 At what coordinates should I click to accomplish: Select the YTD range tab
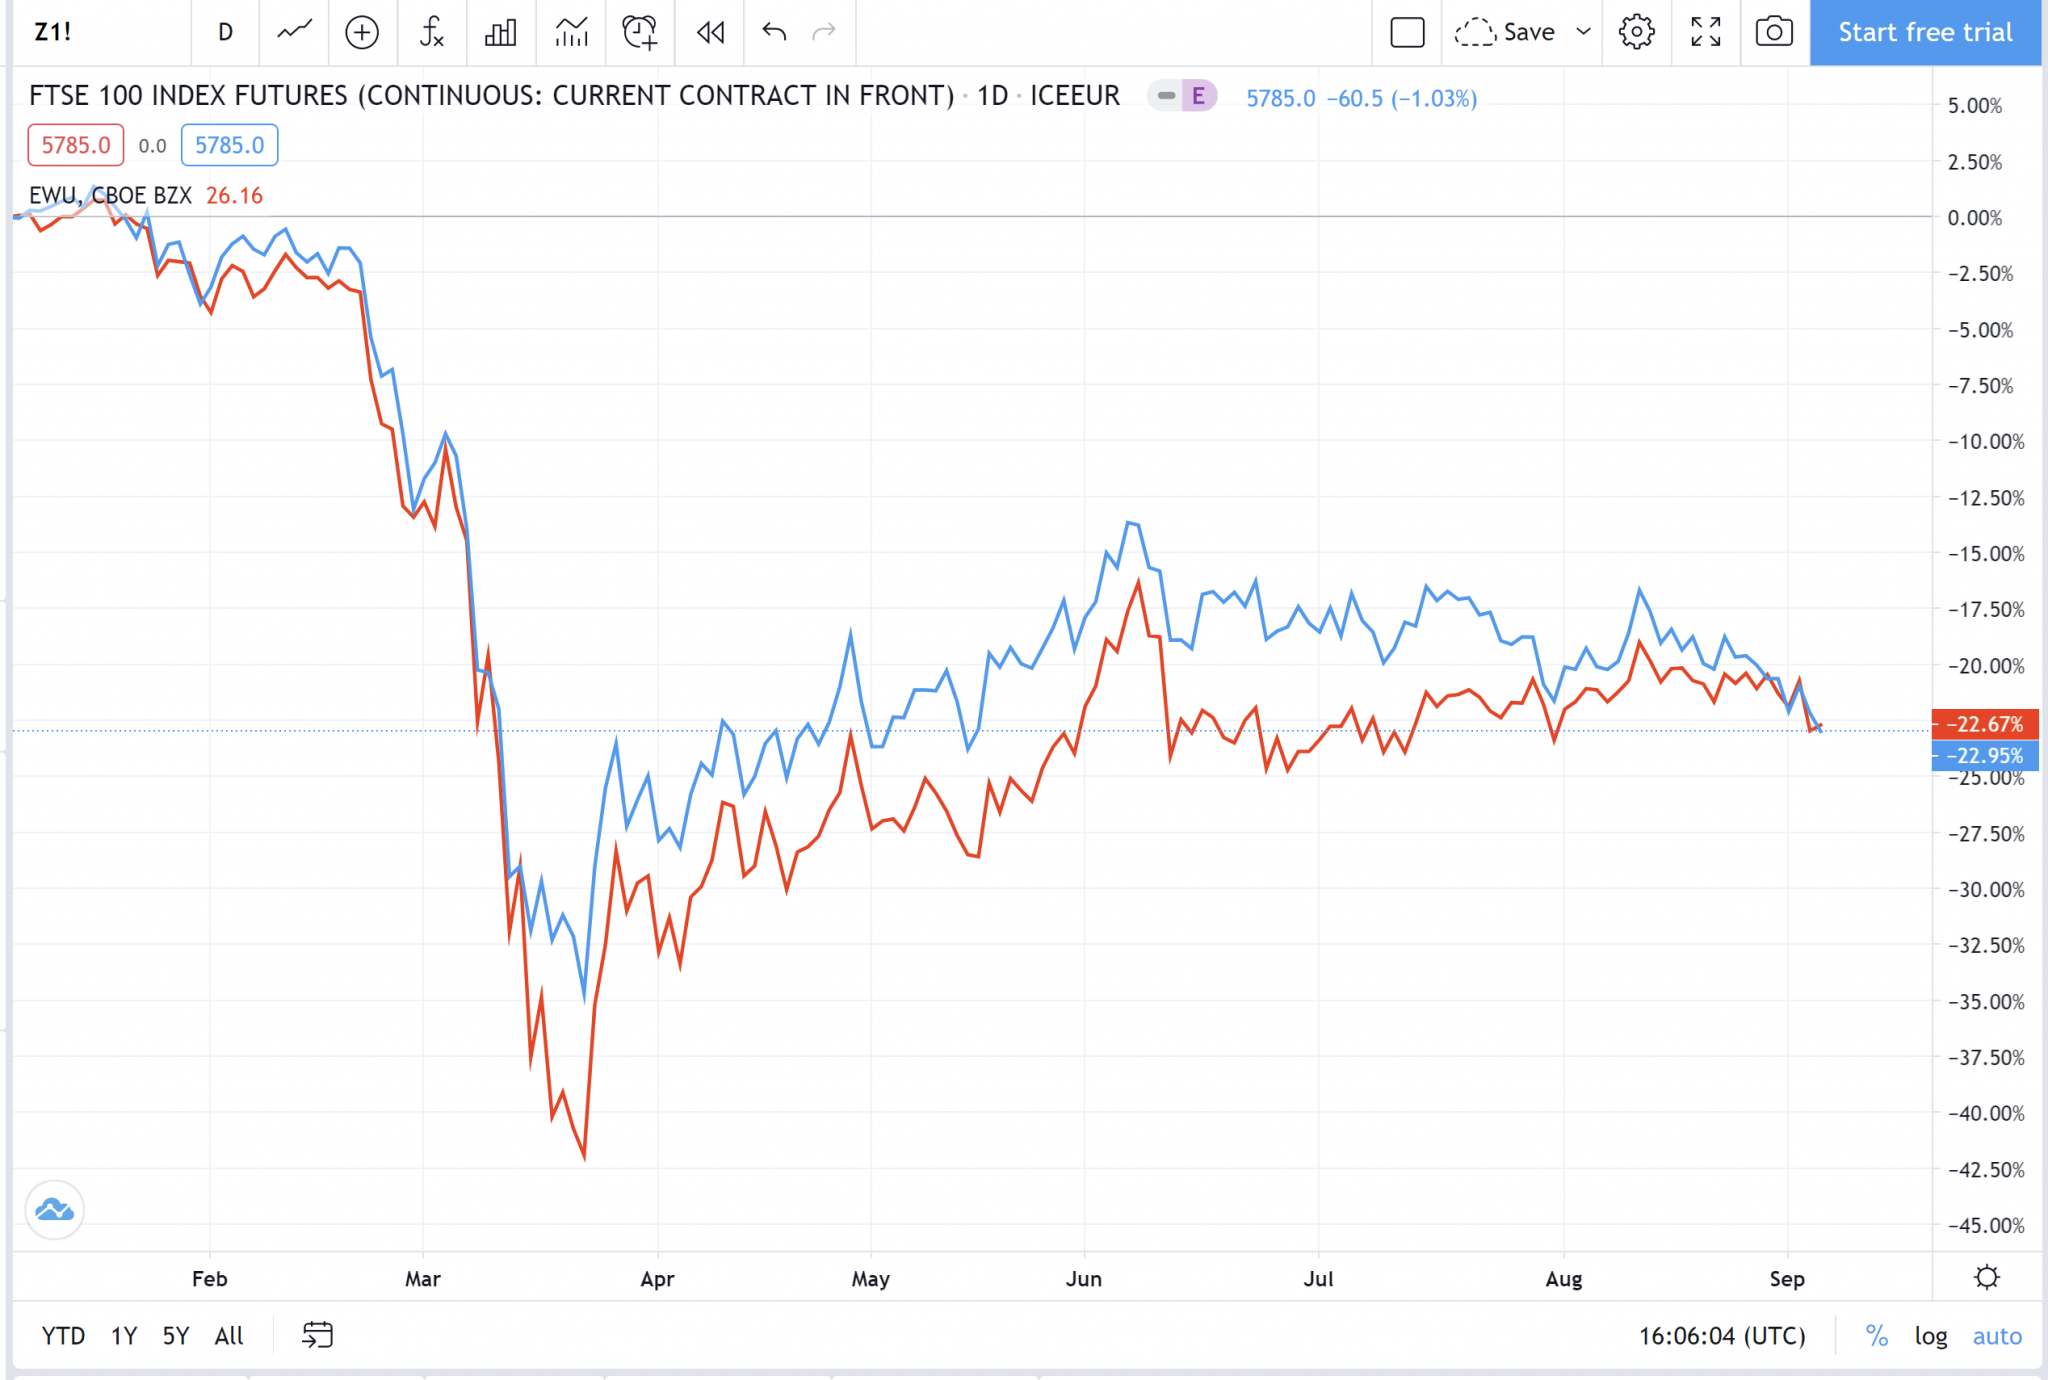point(62,1335)
